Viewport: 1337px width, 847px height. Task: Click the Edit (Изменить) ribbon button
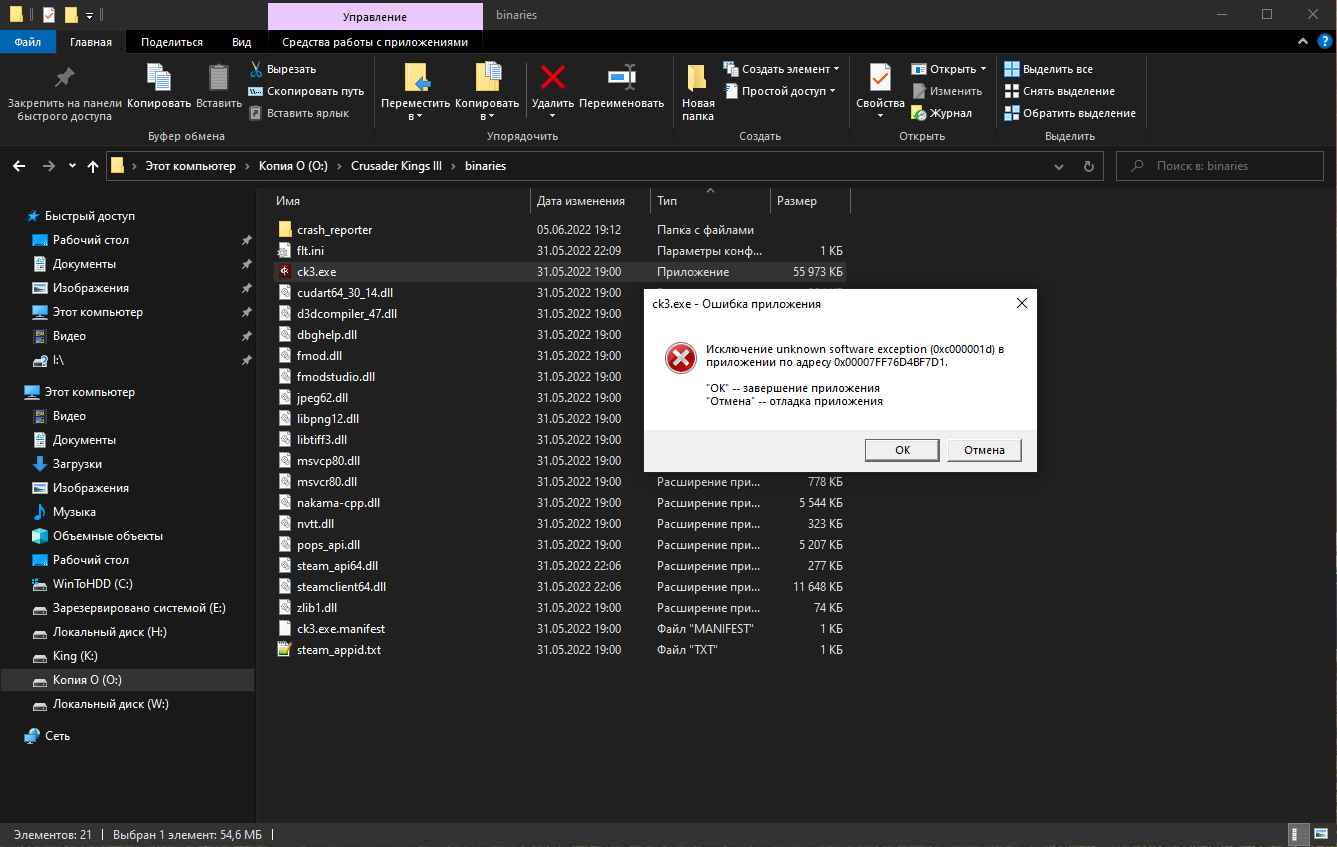pyautogui.click(x=946, y=91)
